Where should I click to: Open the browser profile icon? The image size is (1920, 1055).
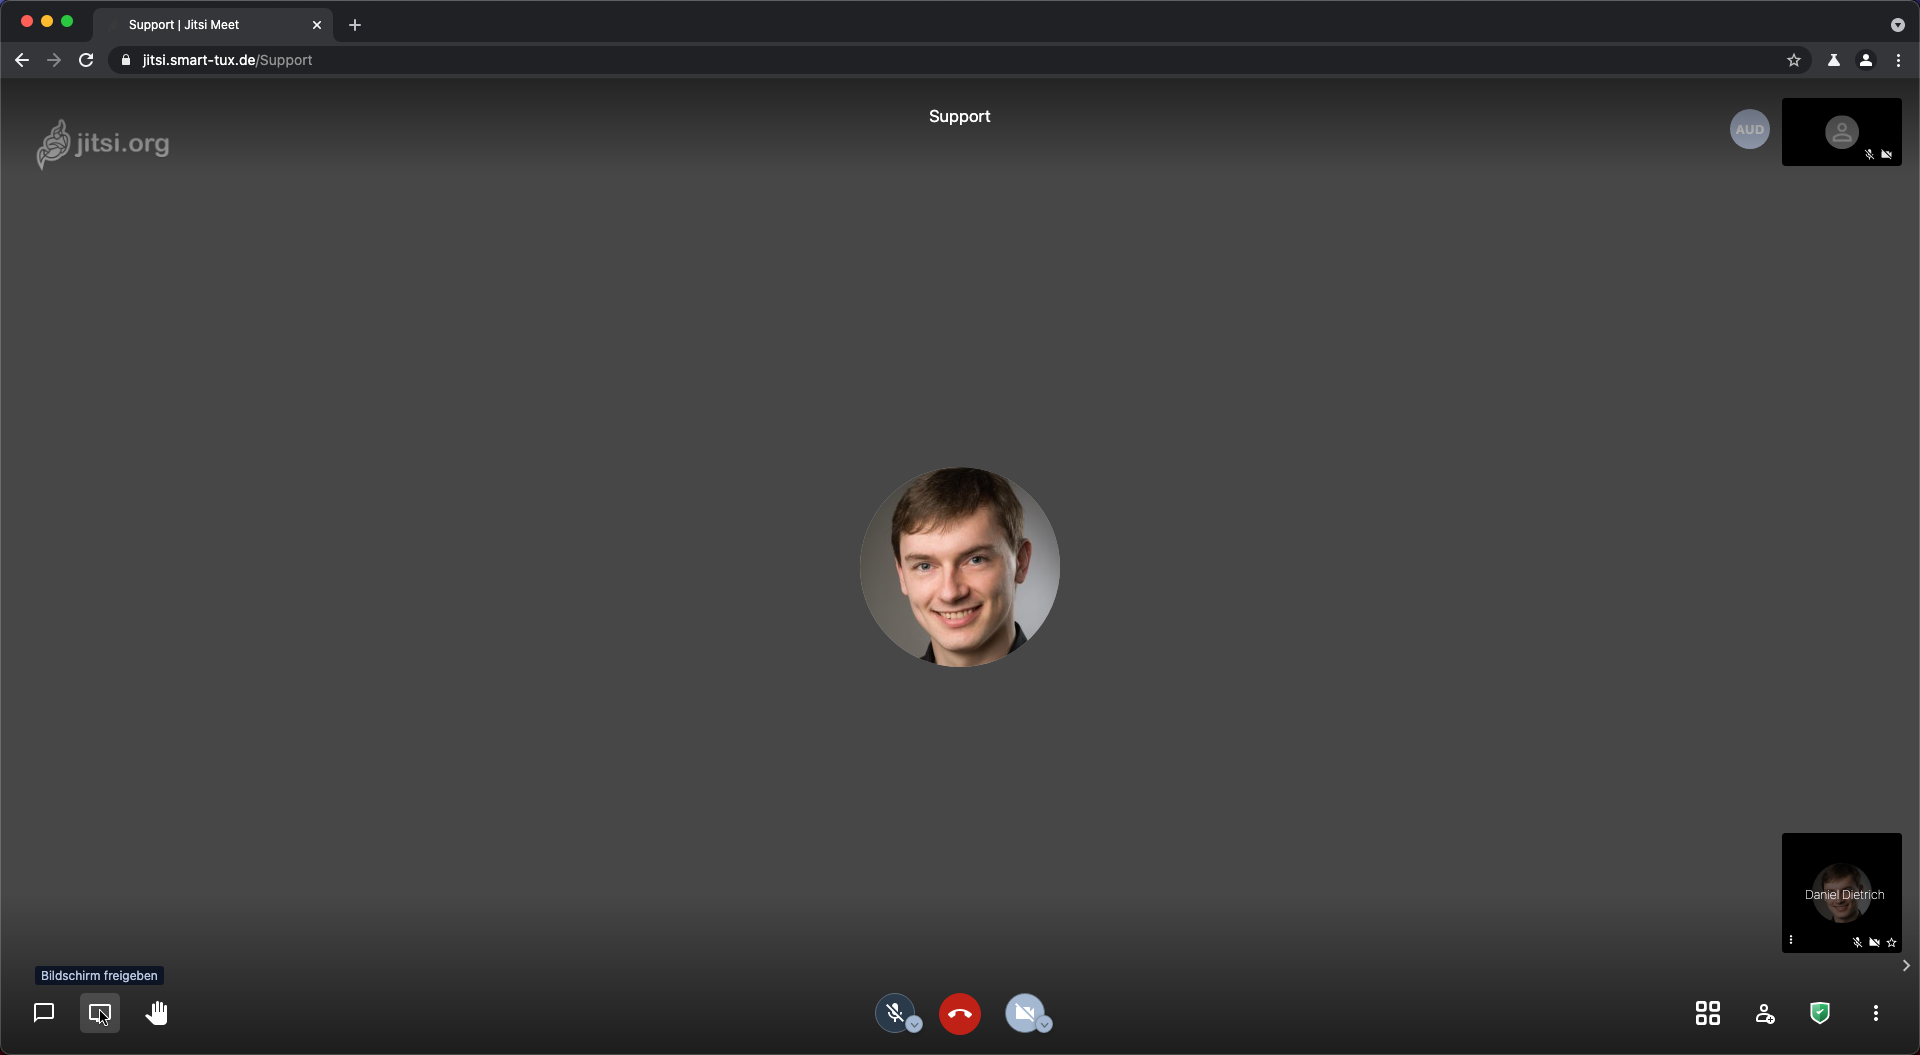(x=1866, y=60)
